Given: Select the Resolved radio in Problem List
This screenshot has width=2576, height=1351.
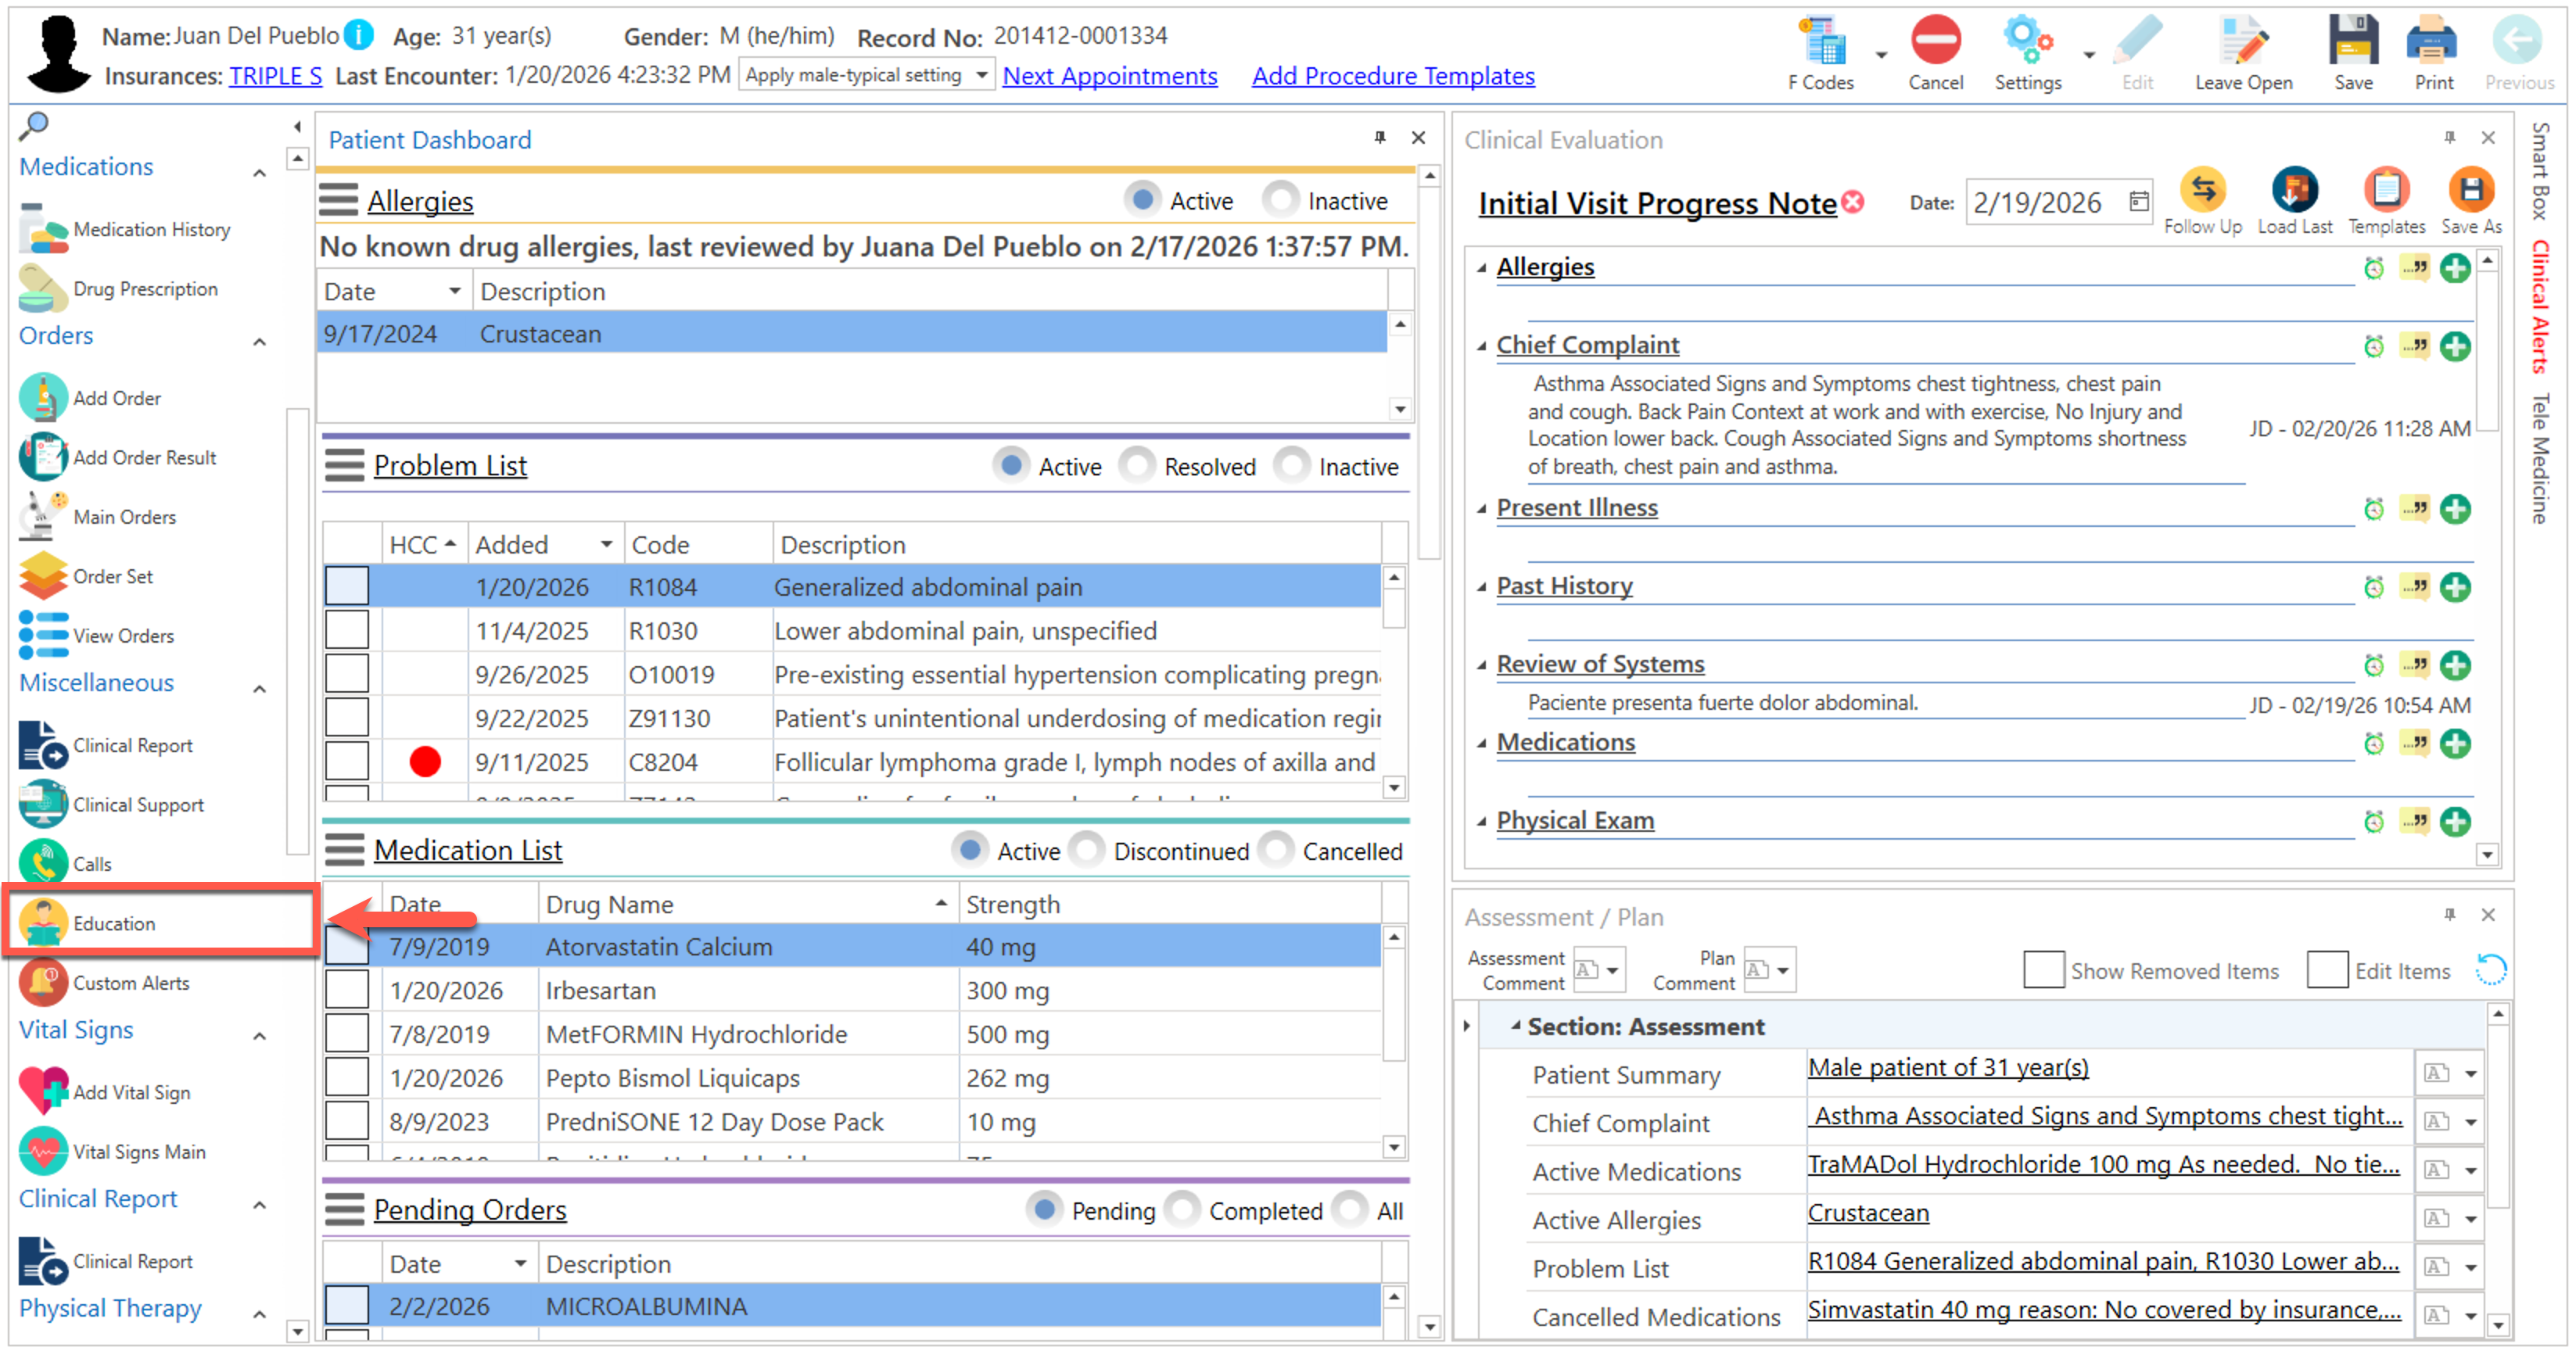Looking at the screenshot, I should coord(1137,466).
